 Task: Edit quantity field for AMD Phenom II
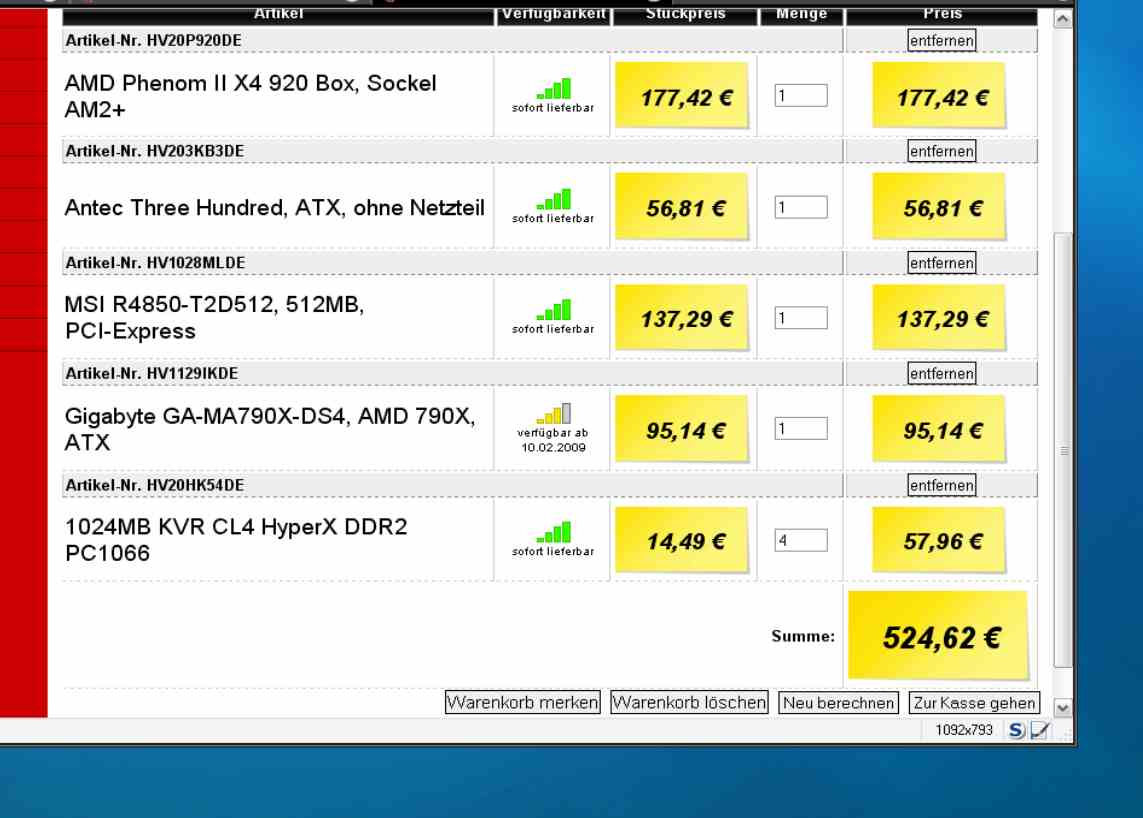point(800,96)
